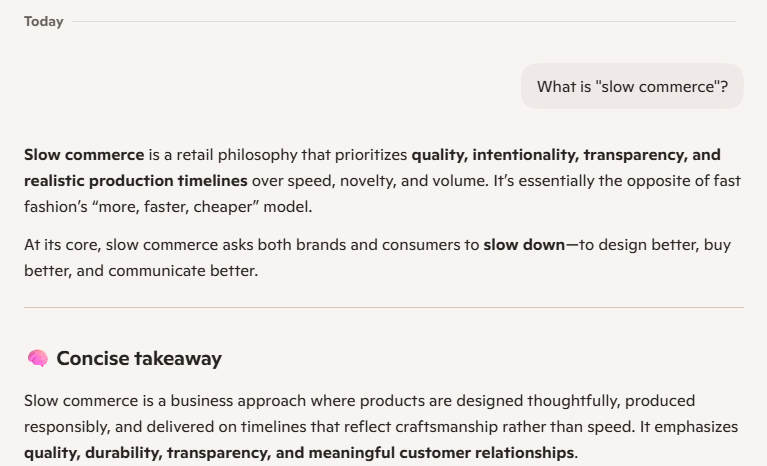This screenshot has height=466, width=767.
Task: Click the pink brain emoji icon
Action: click(38, 358)
